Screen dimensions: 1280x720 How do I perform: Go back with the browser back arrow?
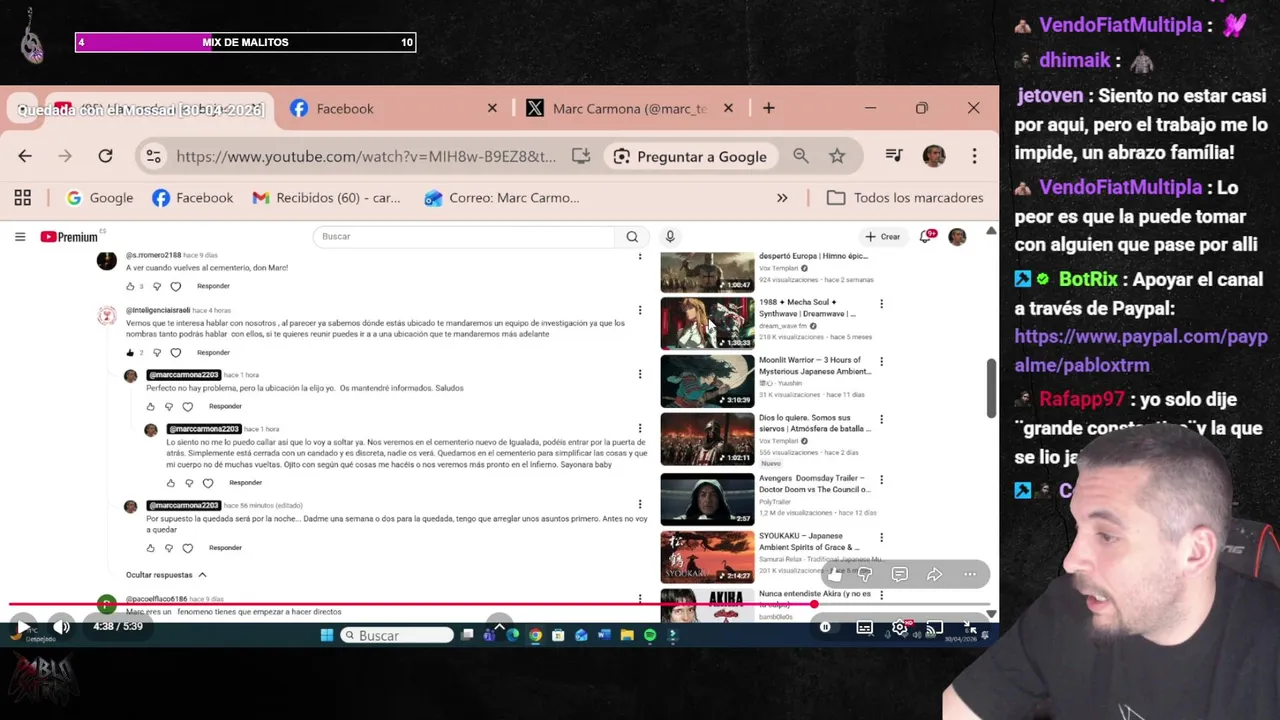pos(25,156)
